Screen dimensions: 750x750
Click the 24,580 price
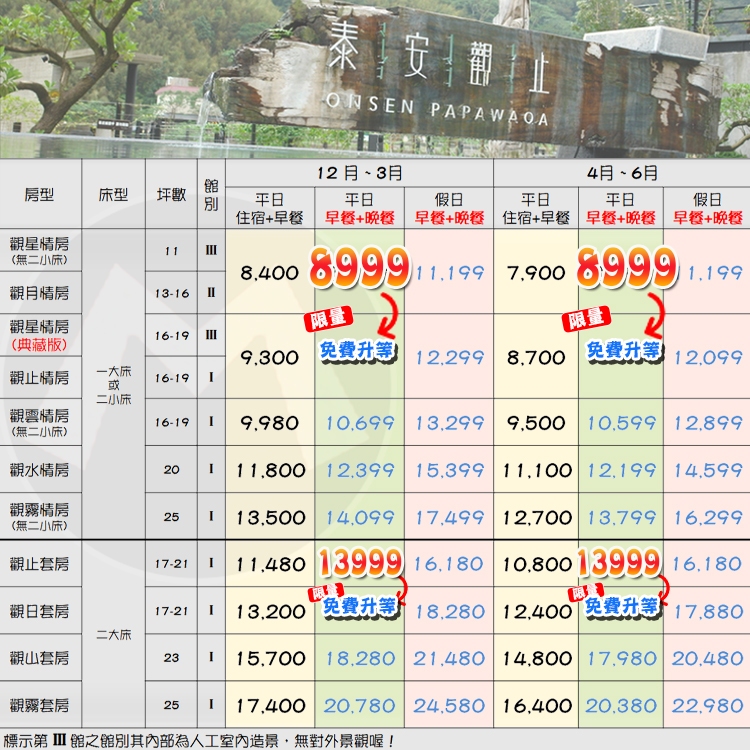tap(449, 706)
